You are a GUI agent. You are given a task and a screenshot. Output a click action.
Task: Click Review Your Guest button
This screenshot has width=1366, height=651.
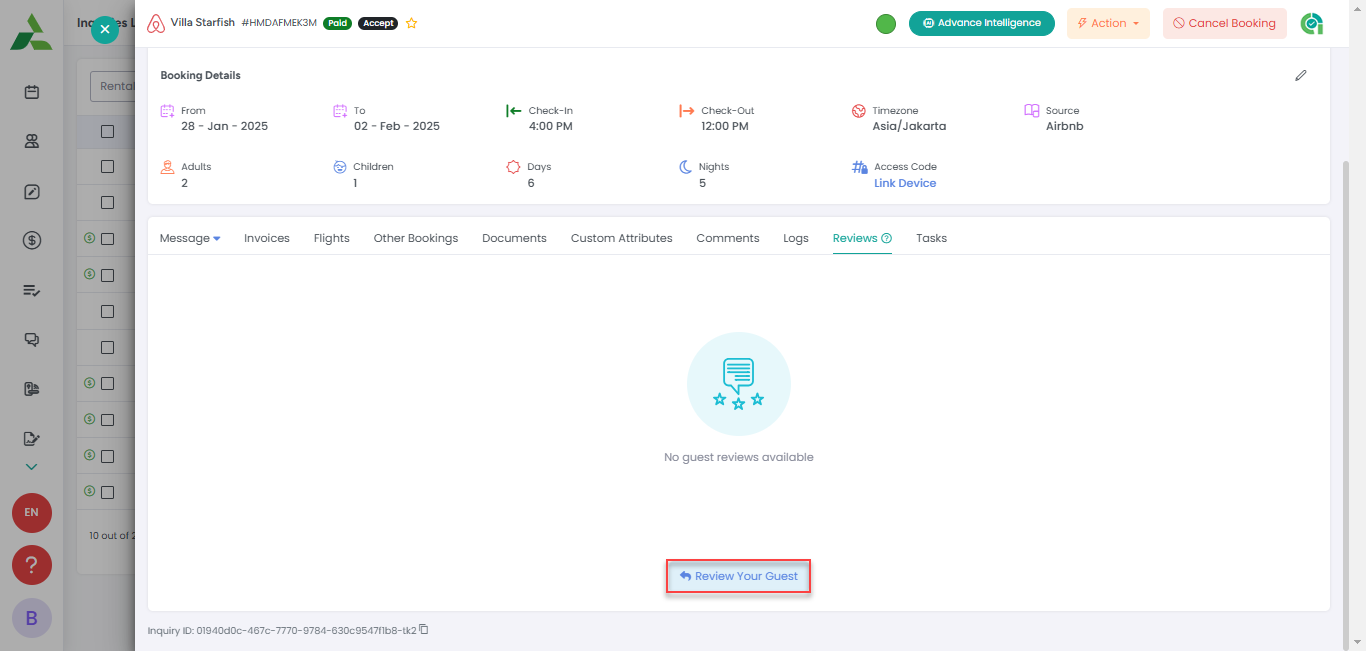coord(739,576)
